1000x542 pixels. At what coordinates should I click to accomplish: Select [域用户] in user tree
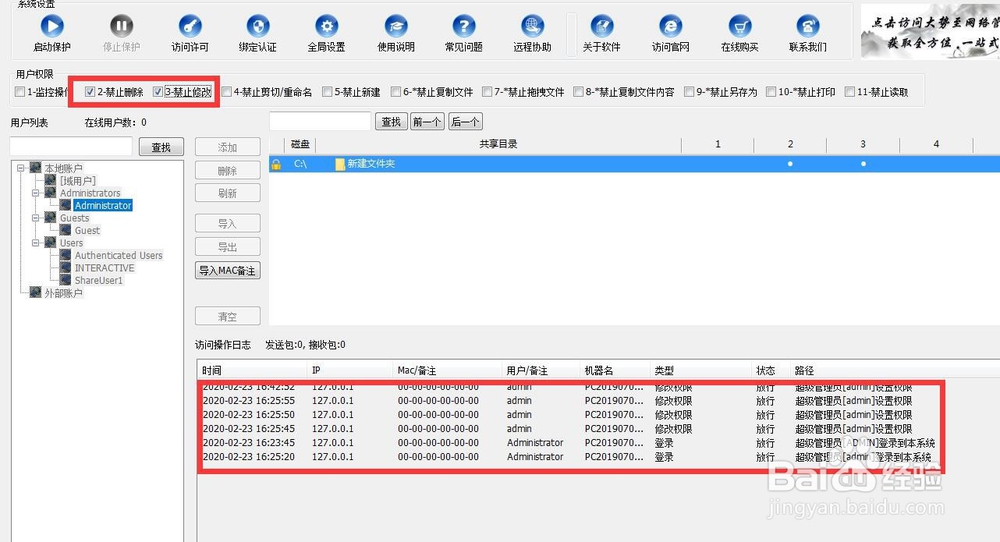77,180
